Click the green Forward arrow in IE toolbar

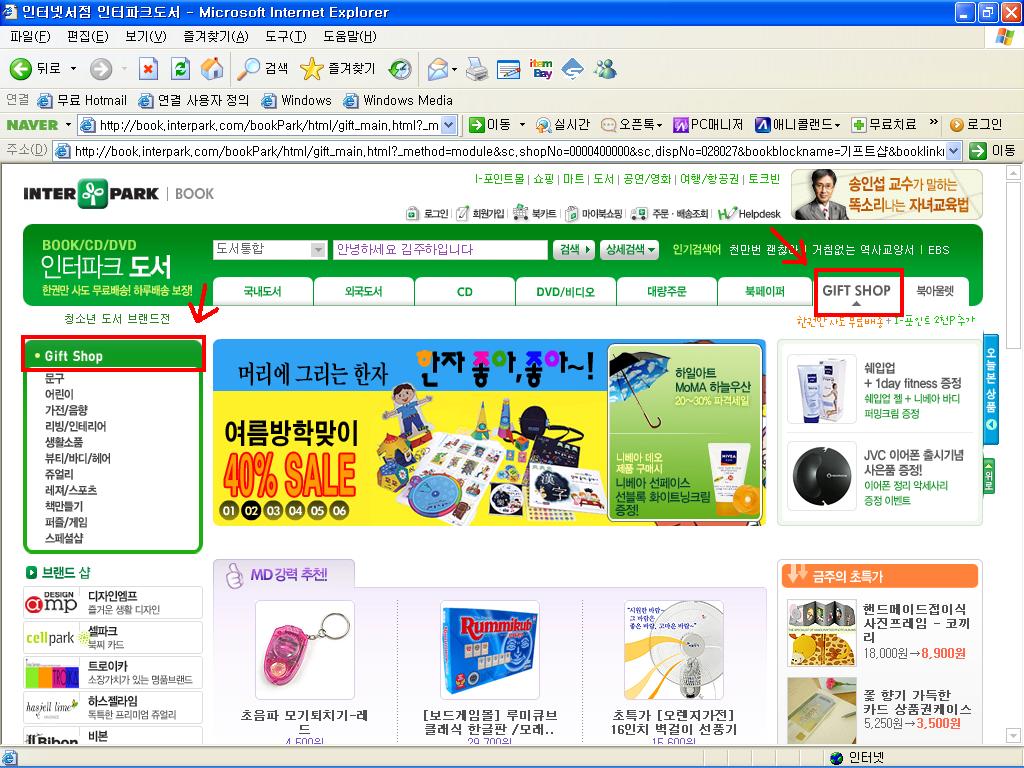pos(101,68)
